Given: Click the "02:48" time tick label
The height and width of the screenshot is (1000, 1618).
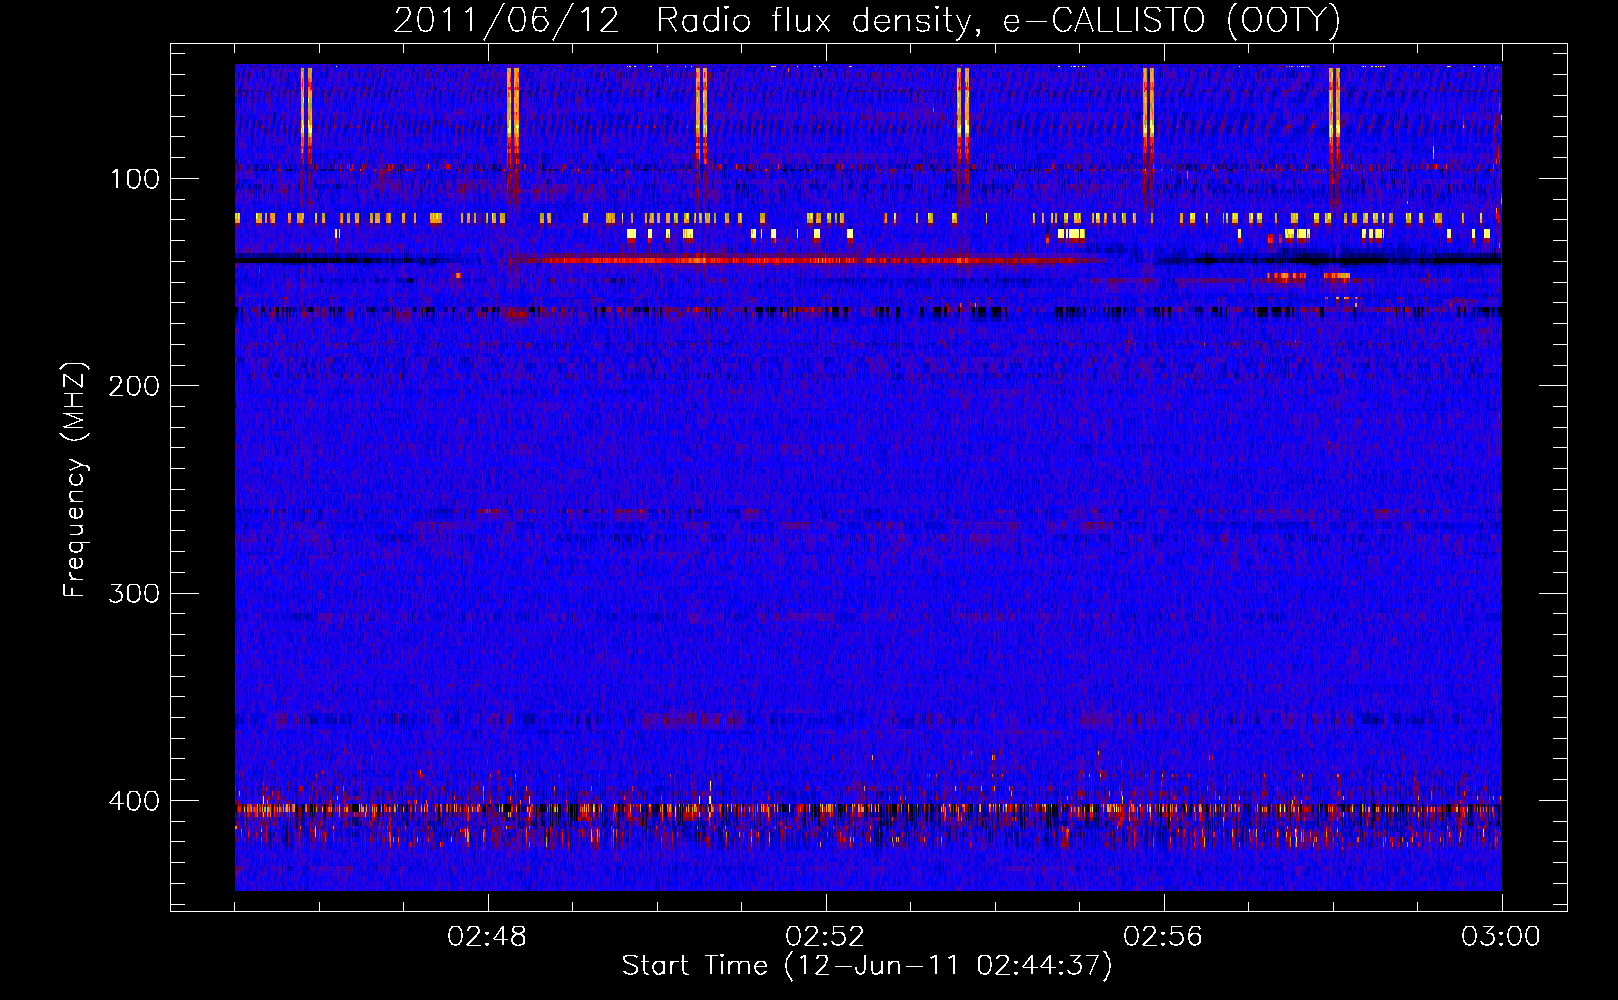Looking at the screenshot, I should coord(487,937).
